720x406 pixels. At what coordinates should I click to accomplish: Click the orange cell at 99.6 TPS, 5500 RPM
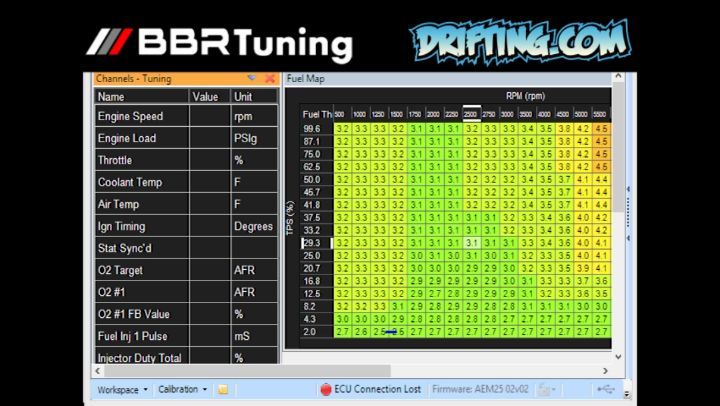pos(600,129)
